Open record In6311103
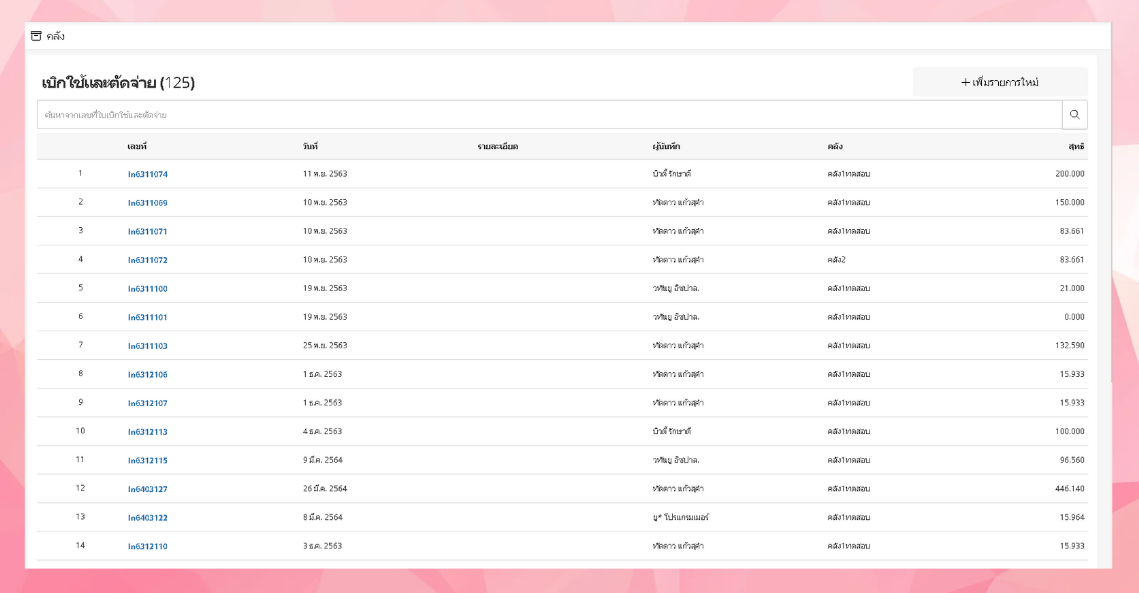 click(148, 346)
